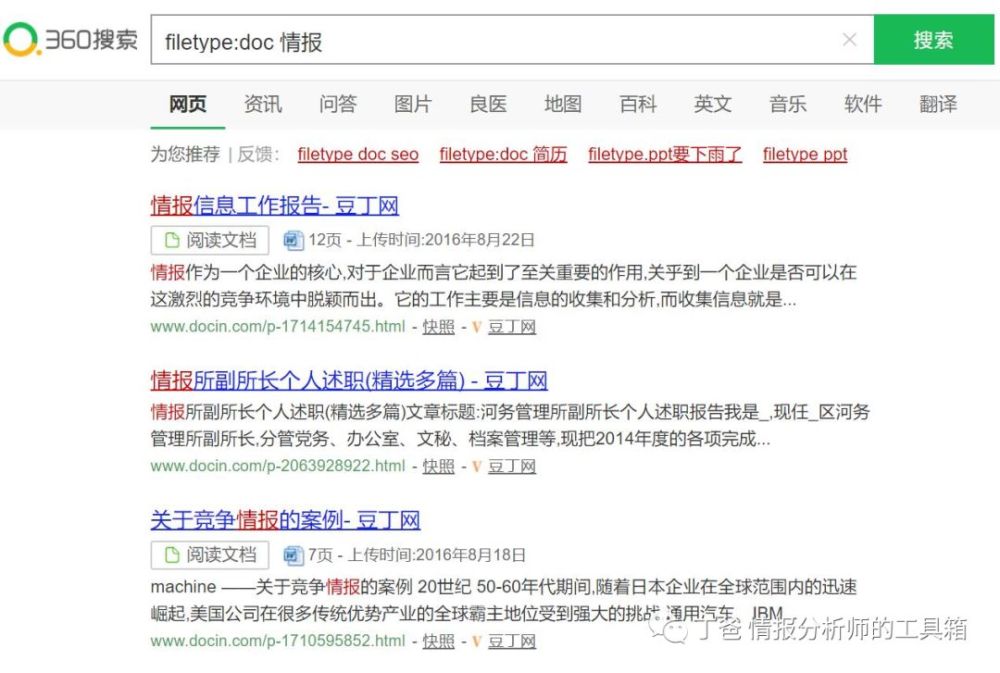
Task: Click 豆丁网 source link for p-1710595852 result
Action: 511,642
